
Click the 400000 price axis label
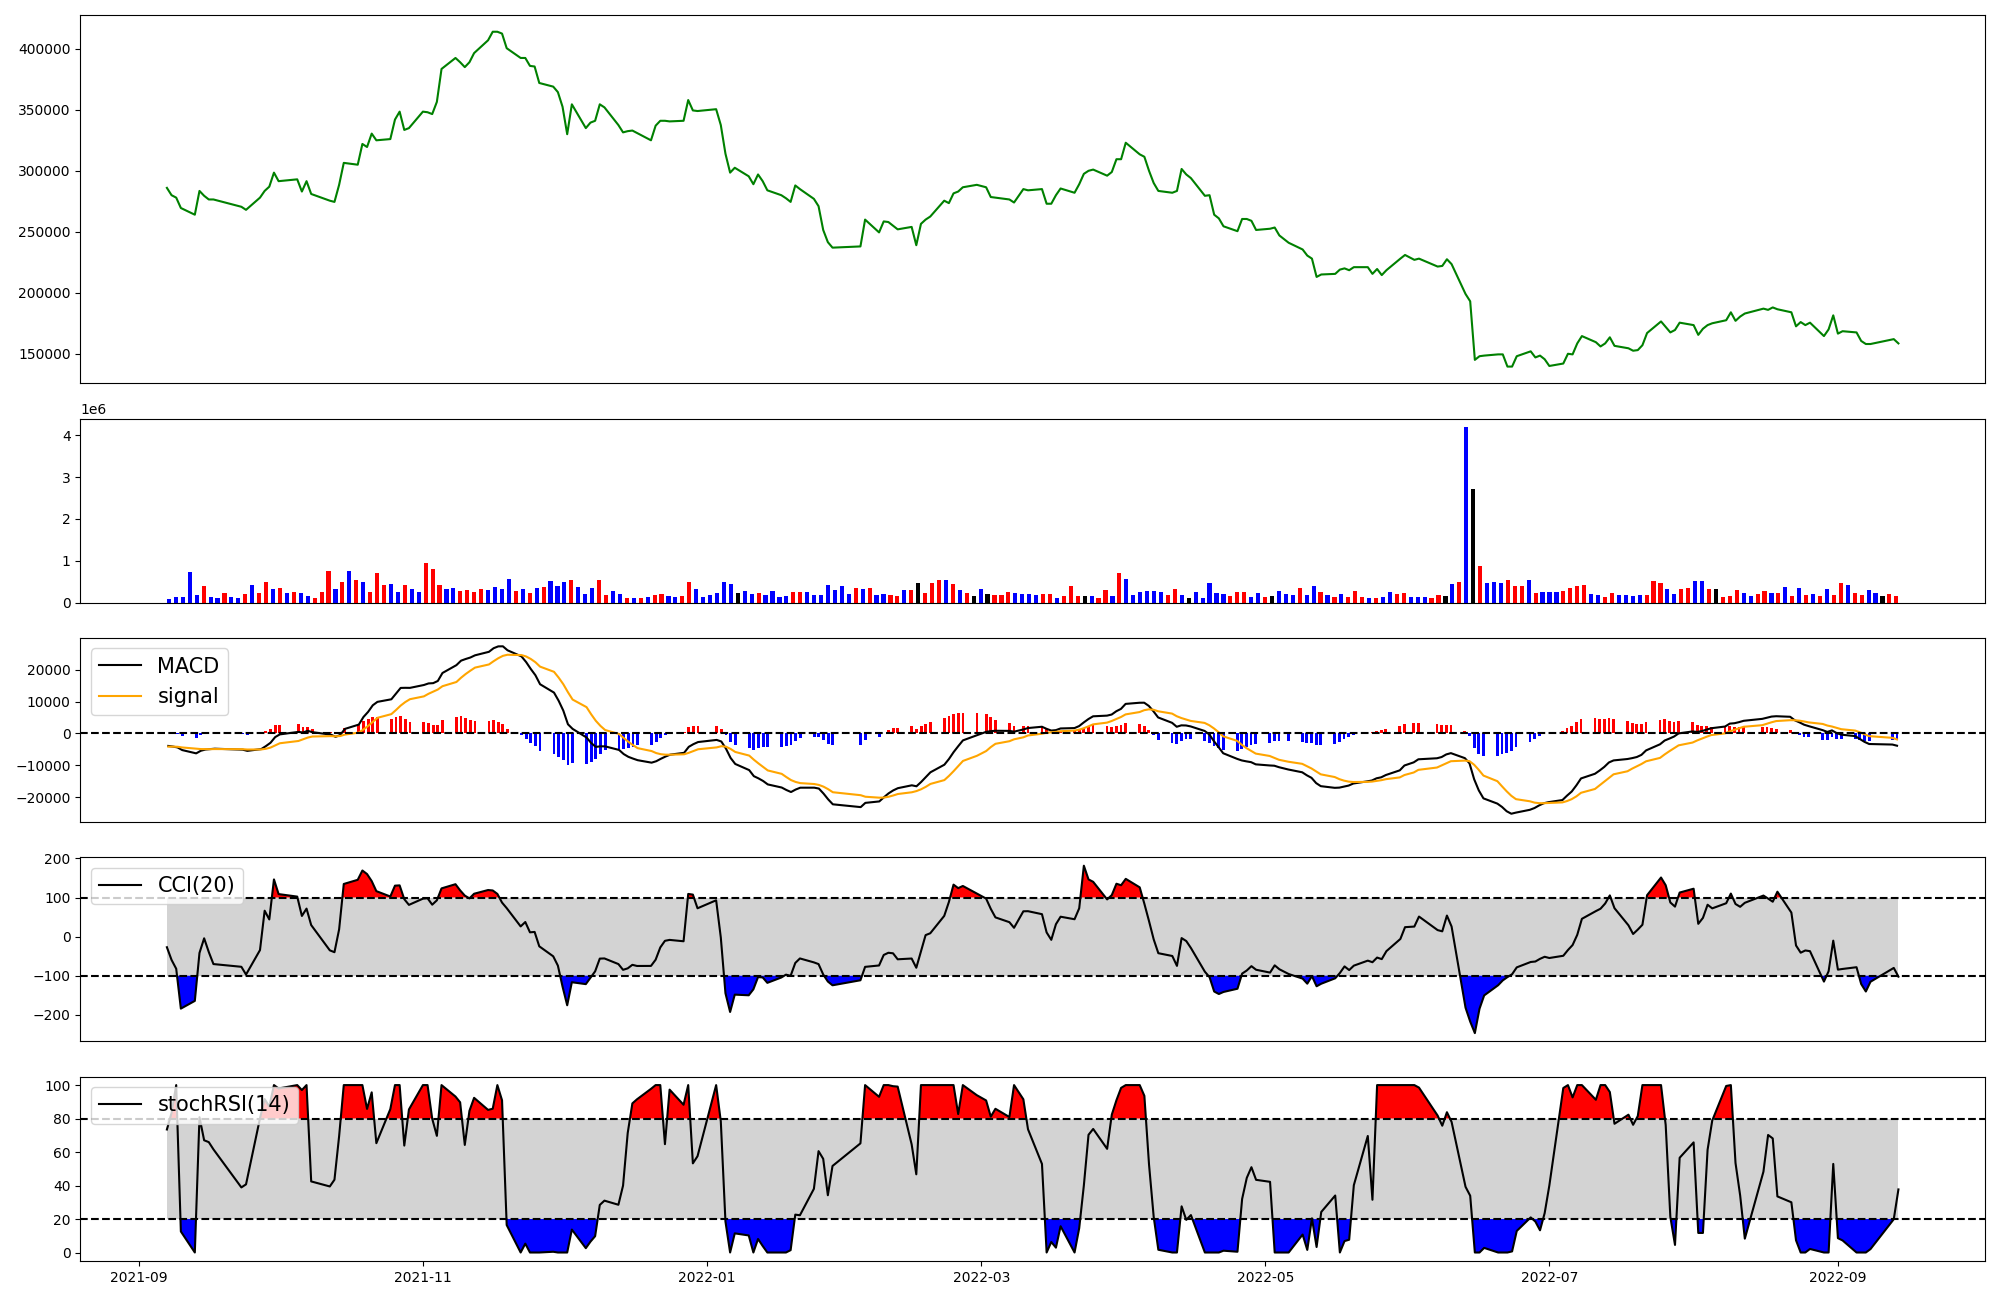(44, 49)
